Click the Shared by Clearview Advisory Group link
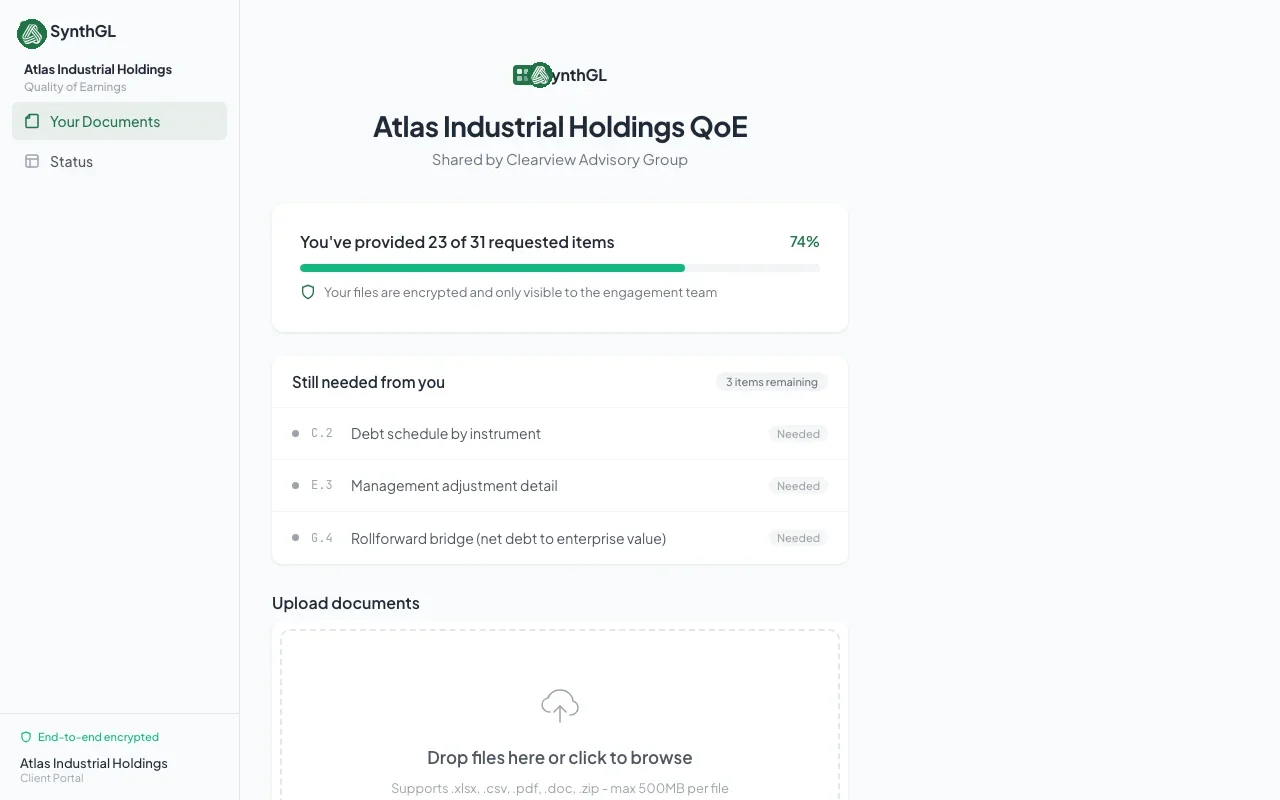 click(x=559, y=159)
